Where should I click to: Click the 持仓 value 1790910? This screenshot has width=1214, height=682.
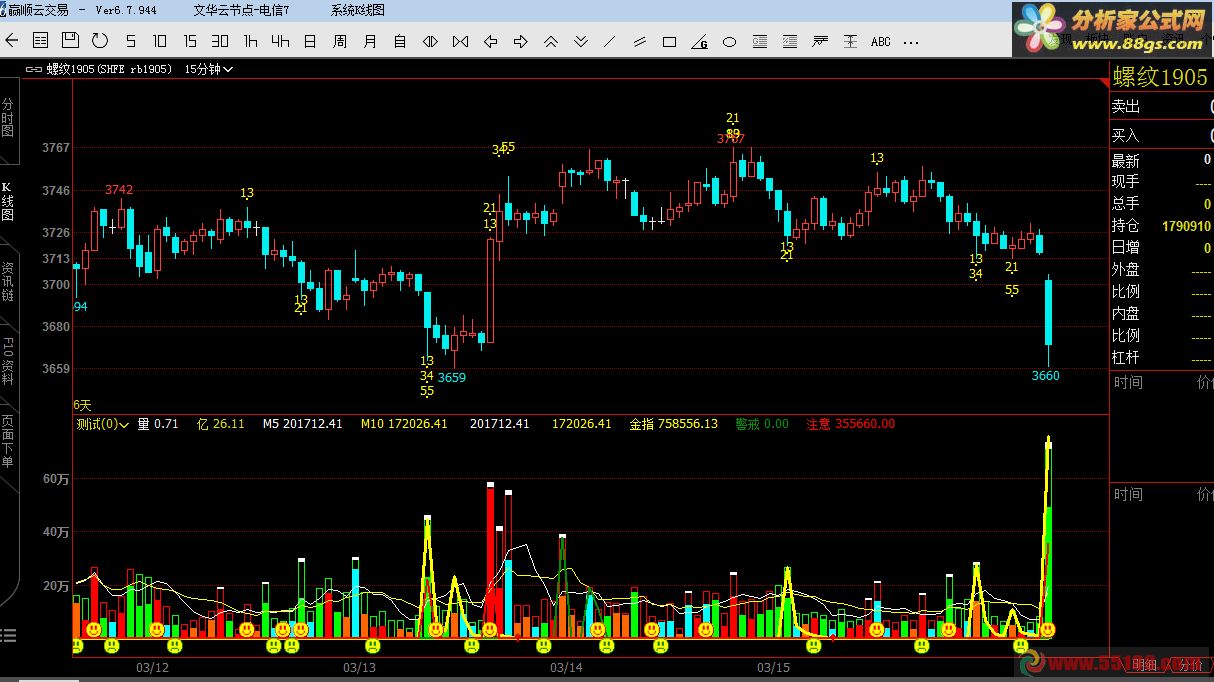pos(1187,227)
